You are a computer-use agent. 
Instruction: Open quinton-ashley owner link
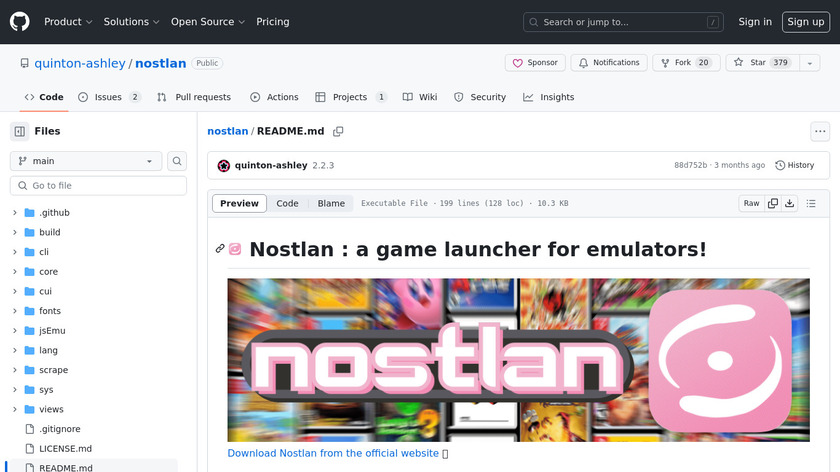click(80, 63)
